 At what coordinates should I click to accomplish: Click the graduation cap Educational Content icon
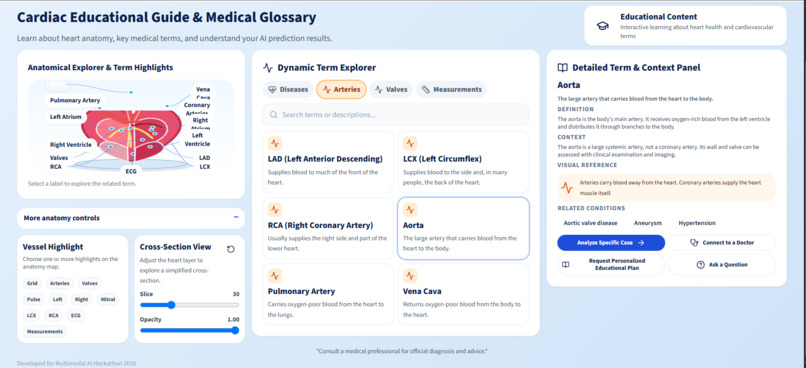(x=602, y=26)
